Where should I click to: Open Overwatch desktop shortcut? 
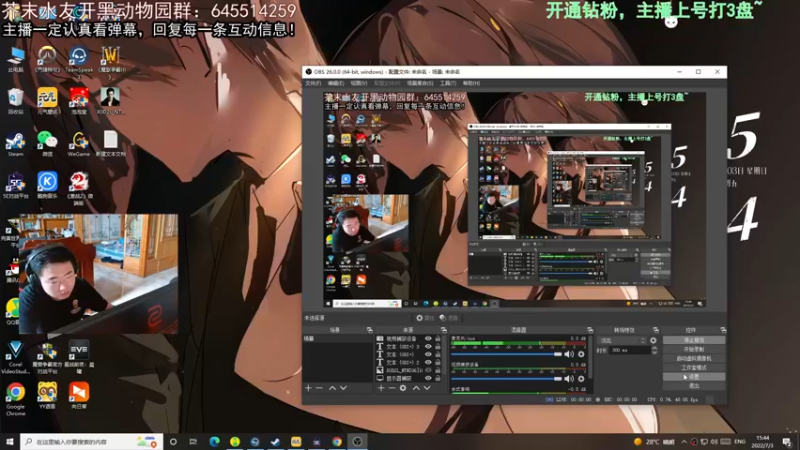47,59
